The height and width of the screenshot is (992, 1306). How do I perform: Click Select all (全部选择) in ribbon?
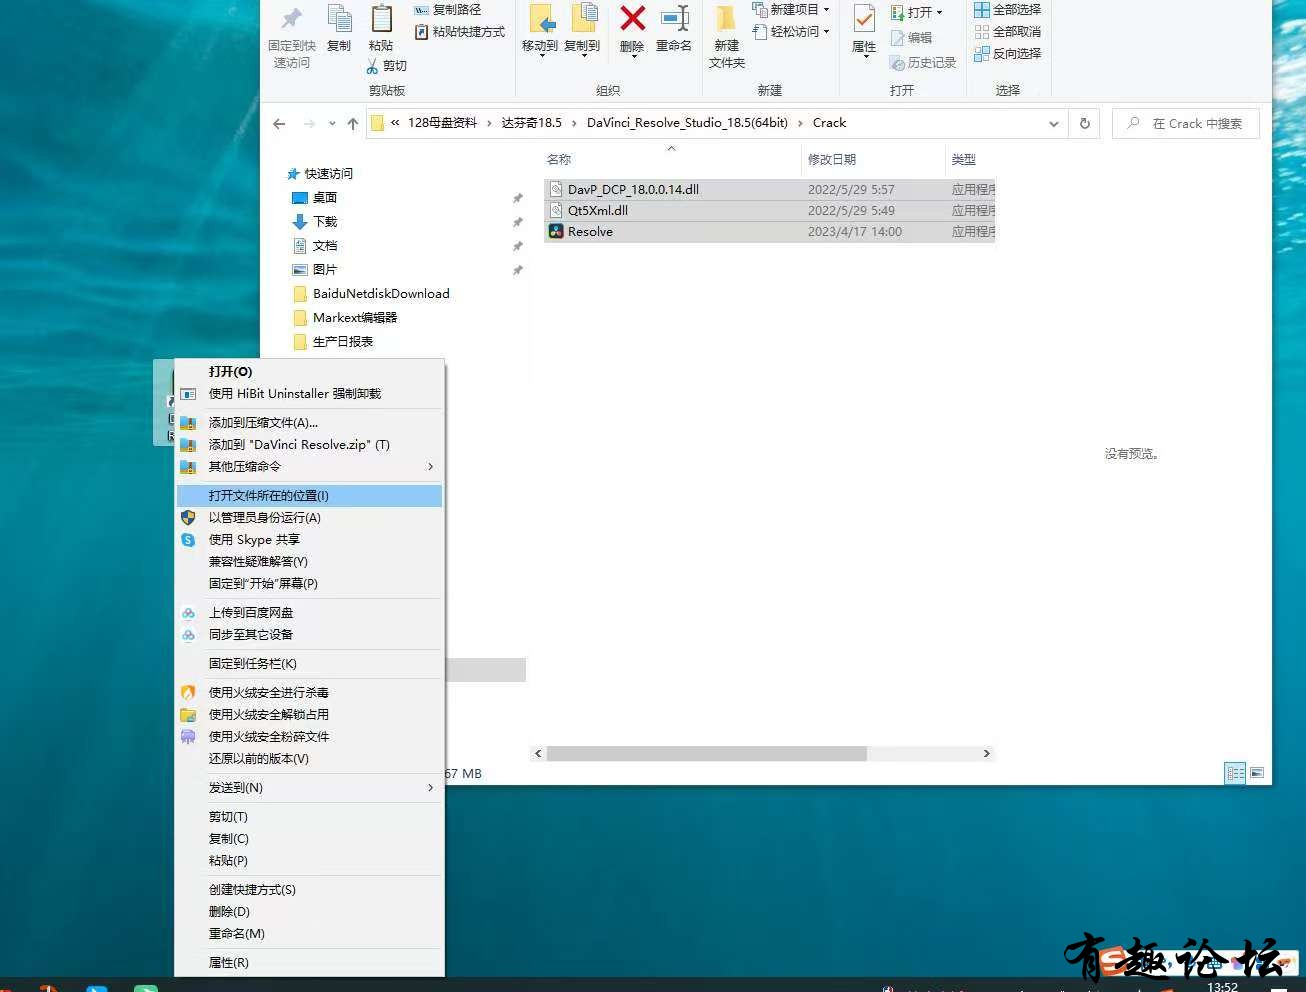click(1007, 10)
